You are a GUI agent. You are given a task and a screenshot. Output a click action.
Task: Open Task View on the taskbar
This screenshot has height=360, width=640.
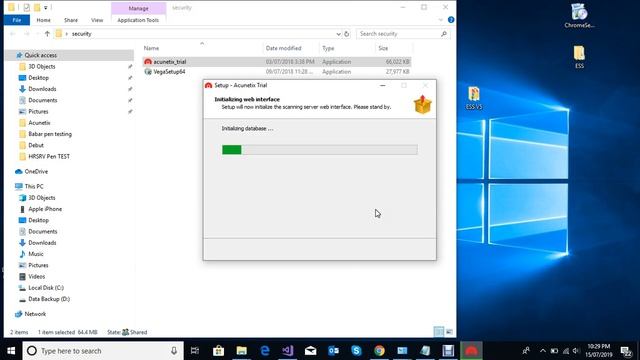[195, 351]
